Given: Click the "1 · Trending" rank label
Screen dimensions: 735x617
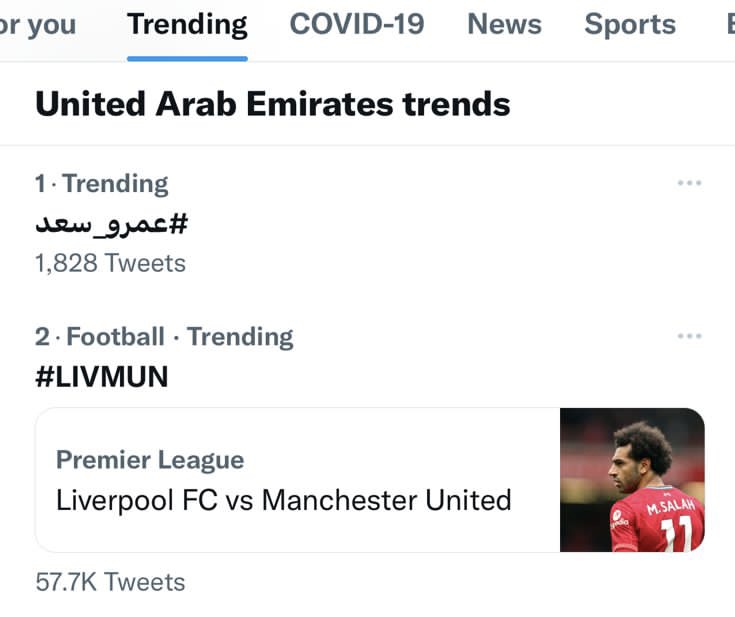Looking at the screenshot, I should (101, 183).
